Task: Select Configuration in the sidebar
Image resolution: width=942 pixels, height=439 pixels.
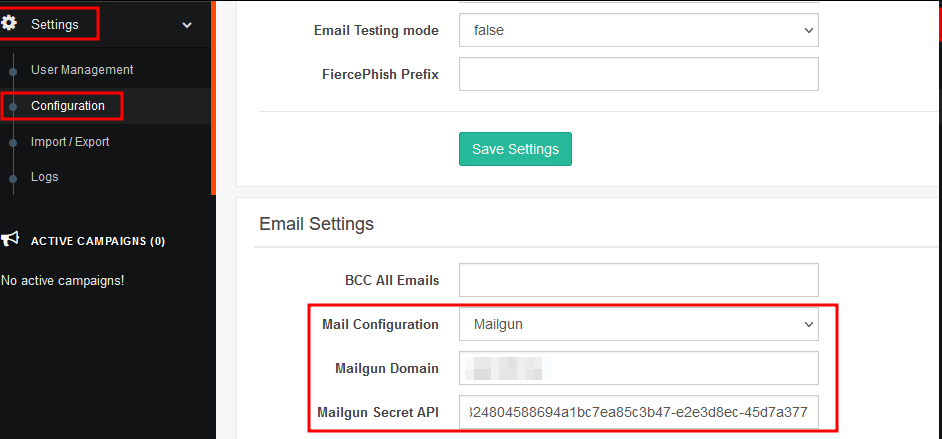Action: click(68, 106)
